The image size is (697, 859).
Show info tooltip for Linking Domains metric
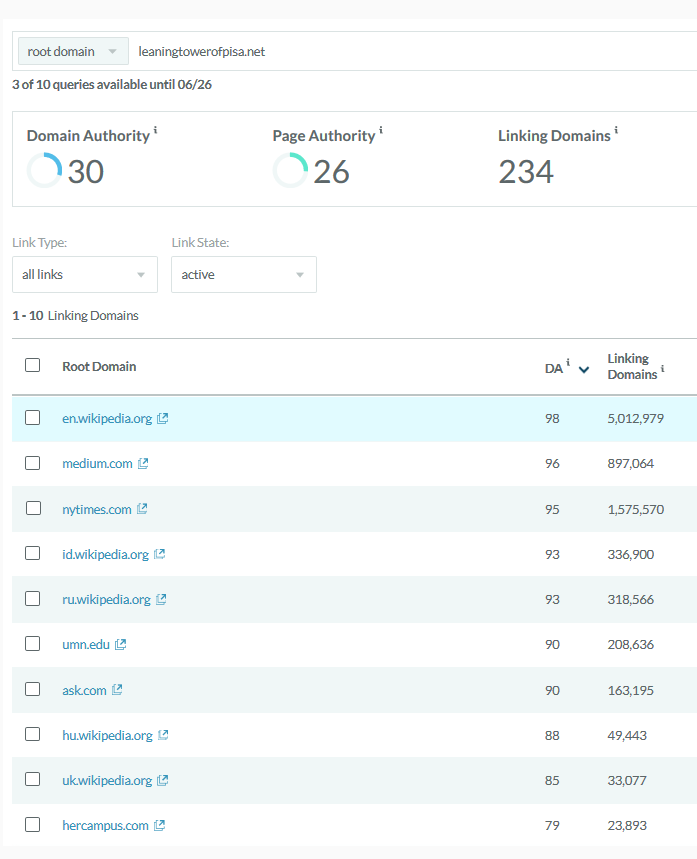coord(616,130)
